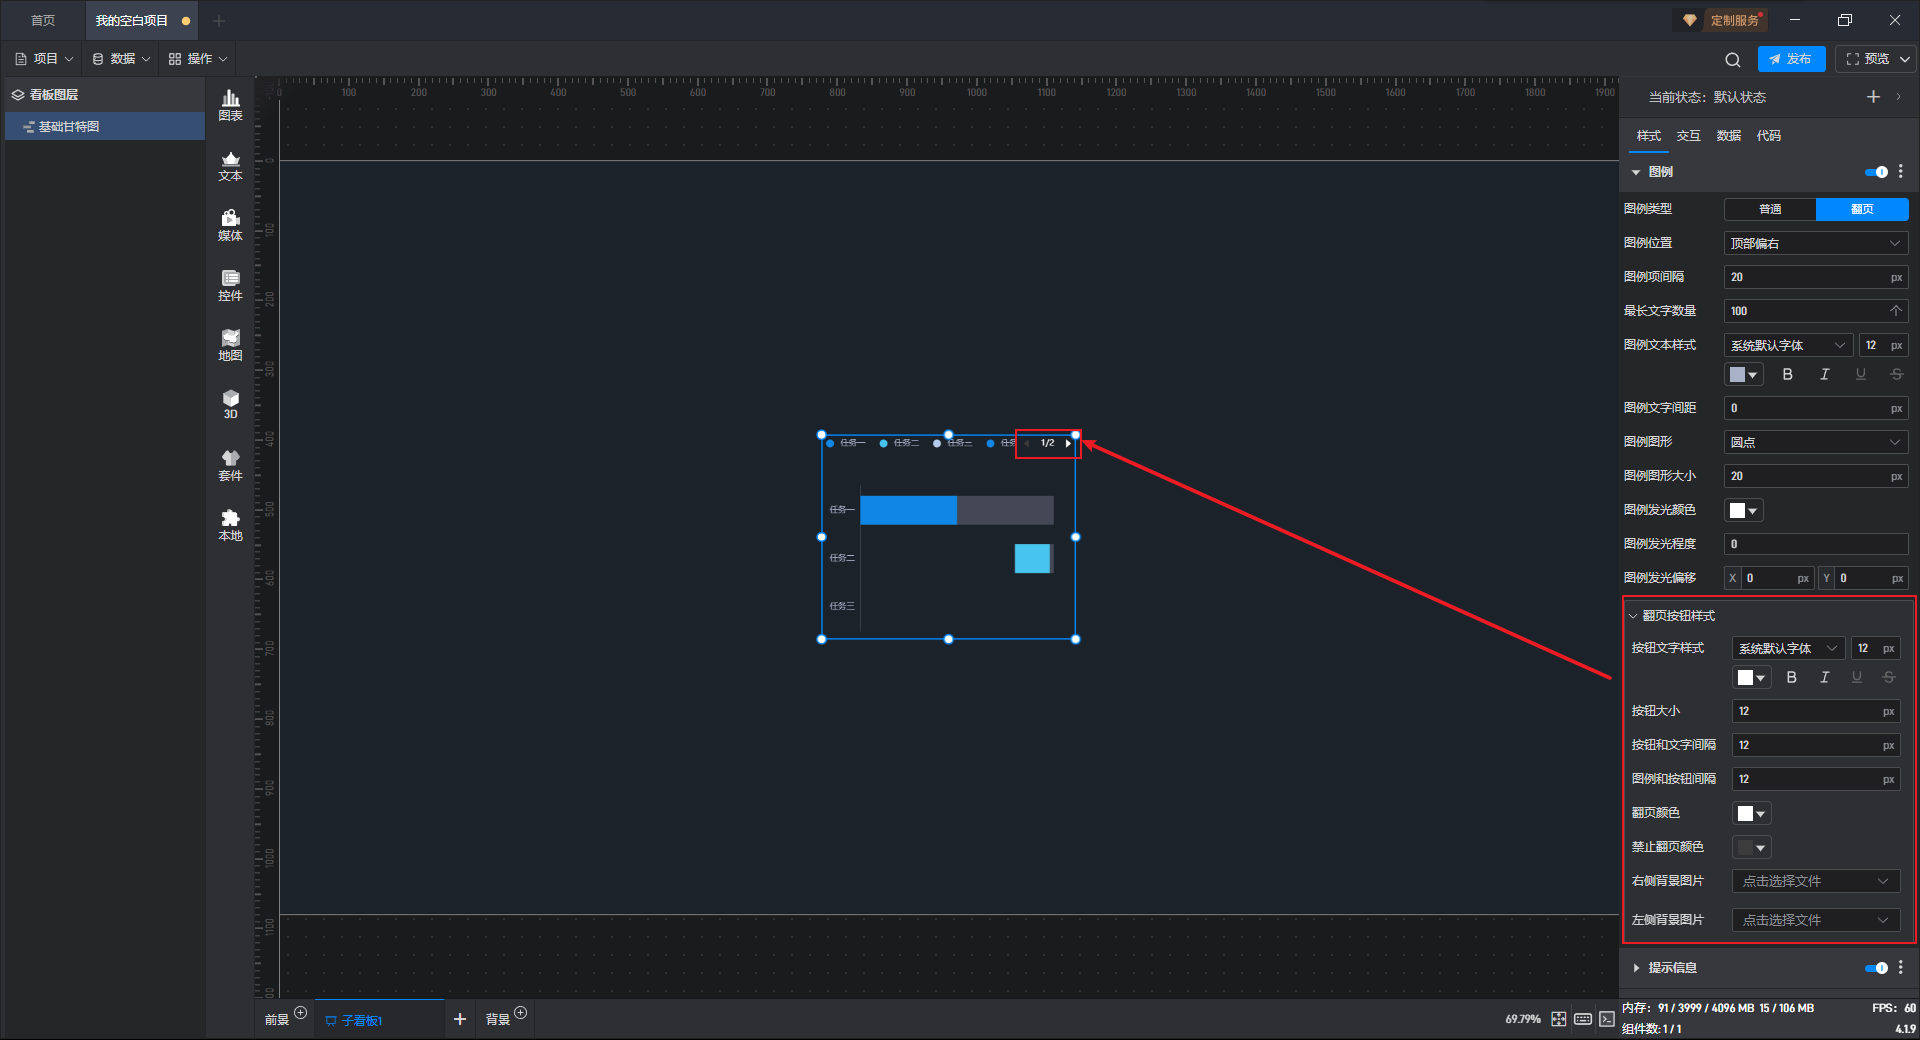
Task: Open 翻页颜色 color swatch
Action: point(1752,813)
